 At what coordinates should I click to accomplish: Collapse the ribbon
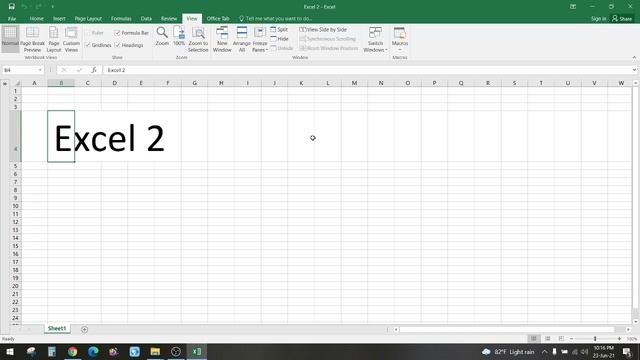click(634, 58)
